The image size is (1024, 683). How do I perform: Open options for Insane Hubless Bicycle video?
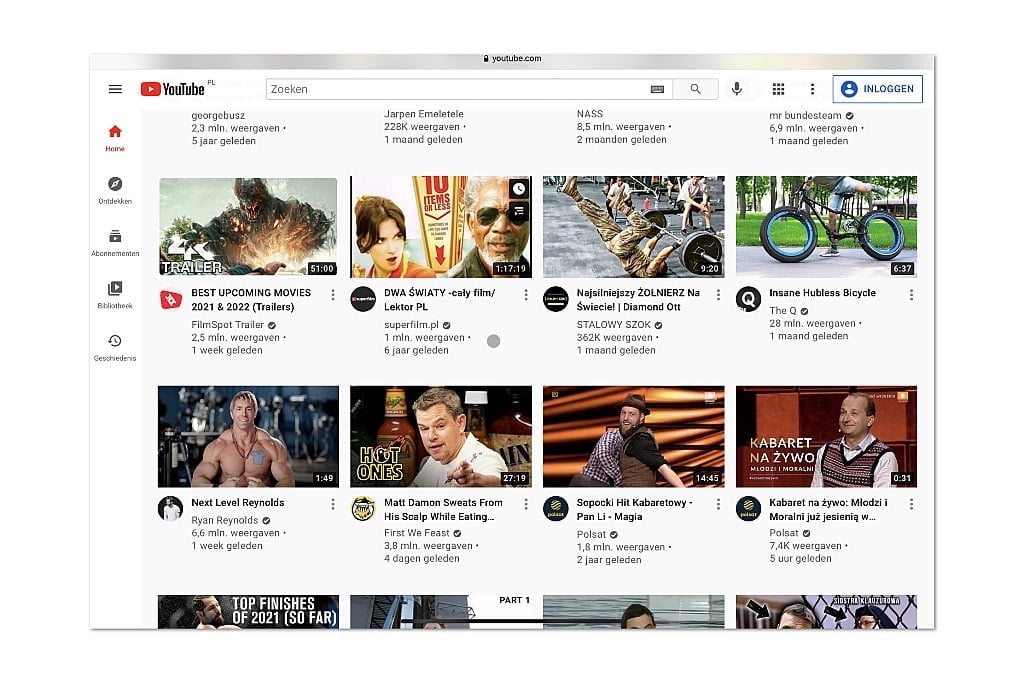coord(911,295)
